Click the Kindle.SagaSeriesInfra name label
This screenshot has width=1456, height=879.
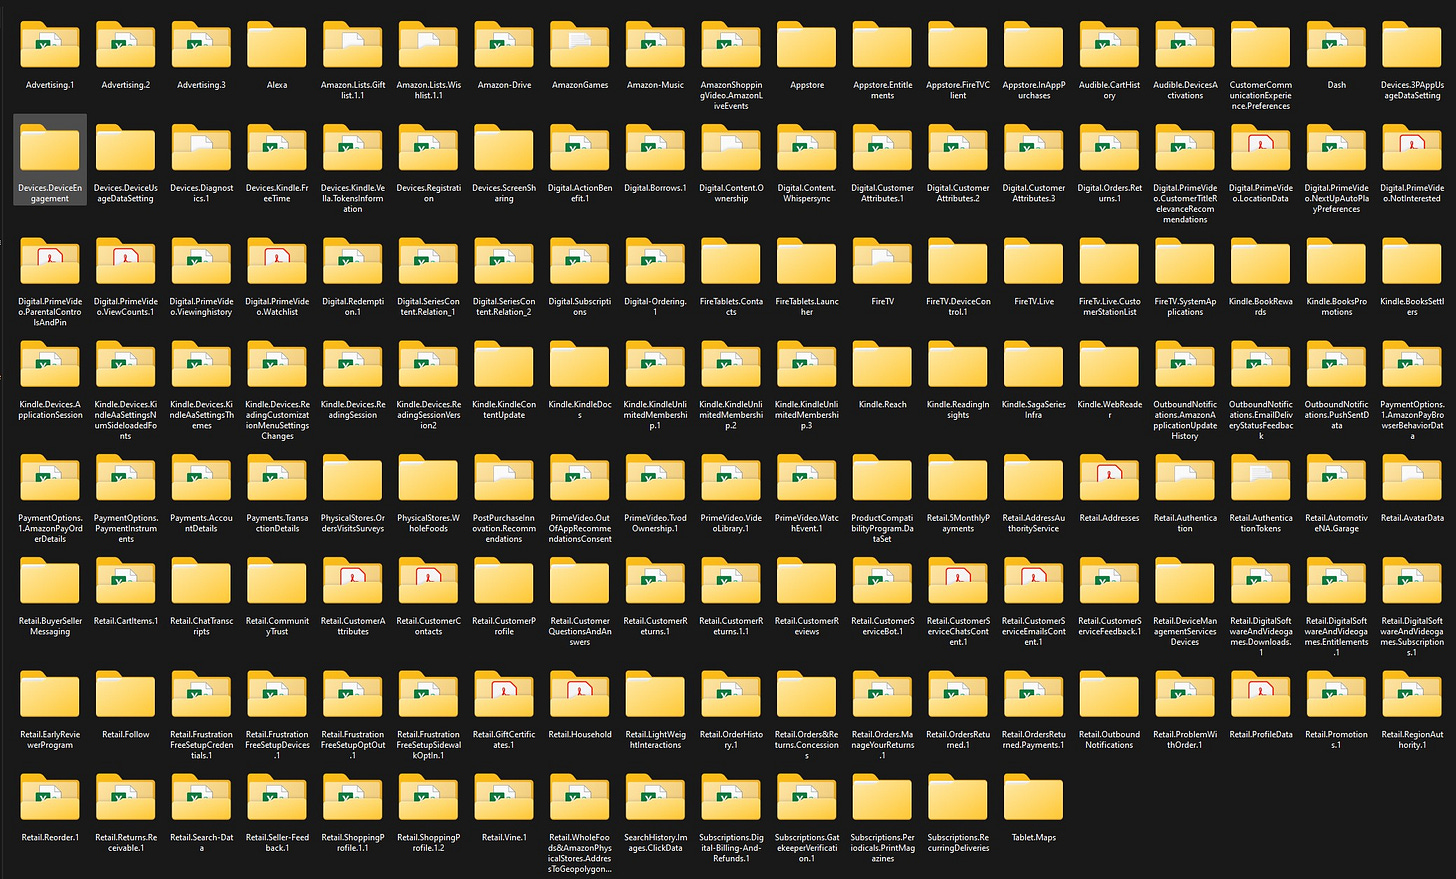click(1034, 409)
